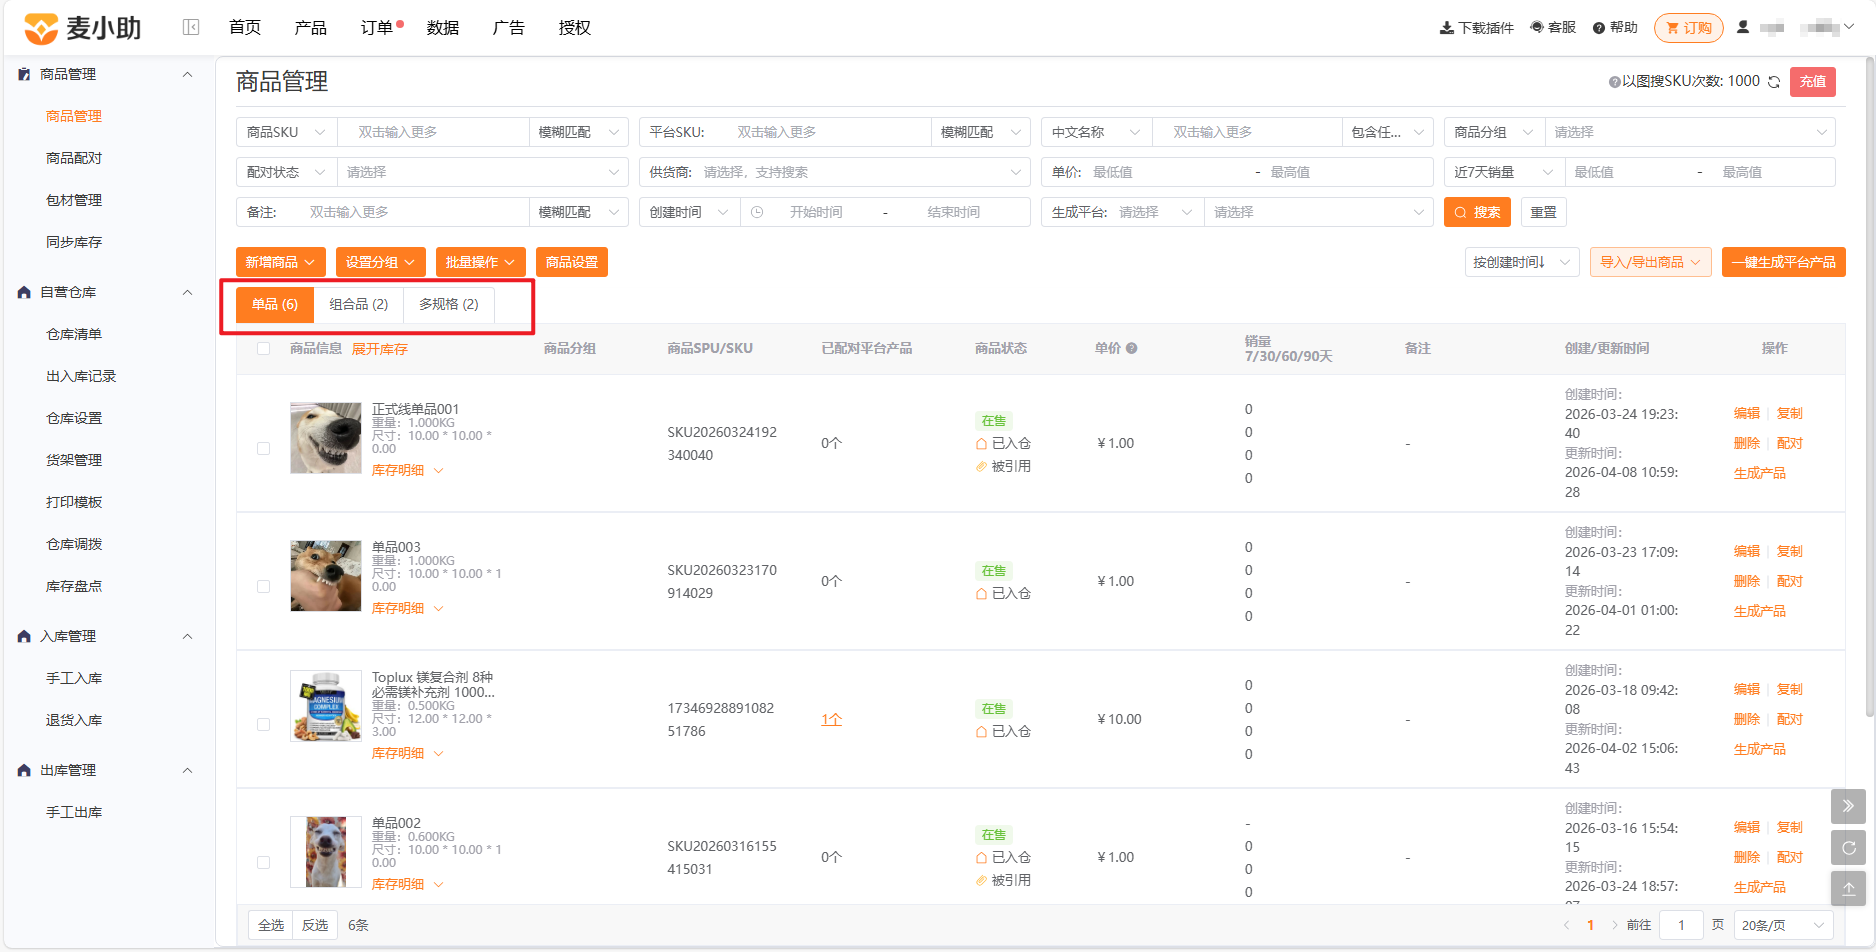Select the header select-all checkbox
The height and width of the screenshot is (952, 1876).
coord(263,349)
